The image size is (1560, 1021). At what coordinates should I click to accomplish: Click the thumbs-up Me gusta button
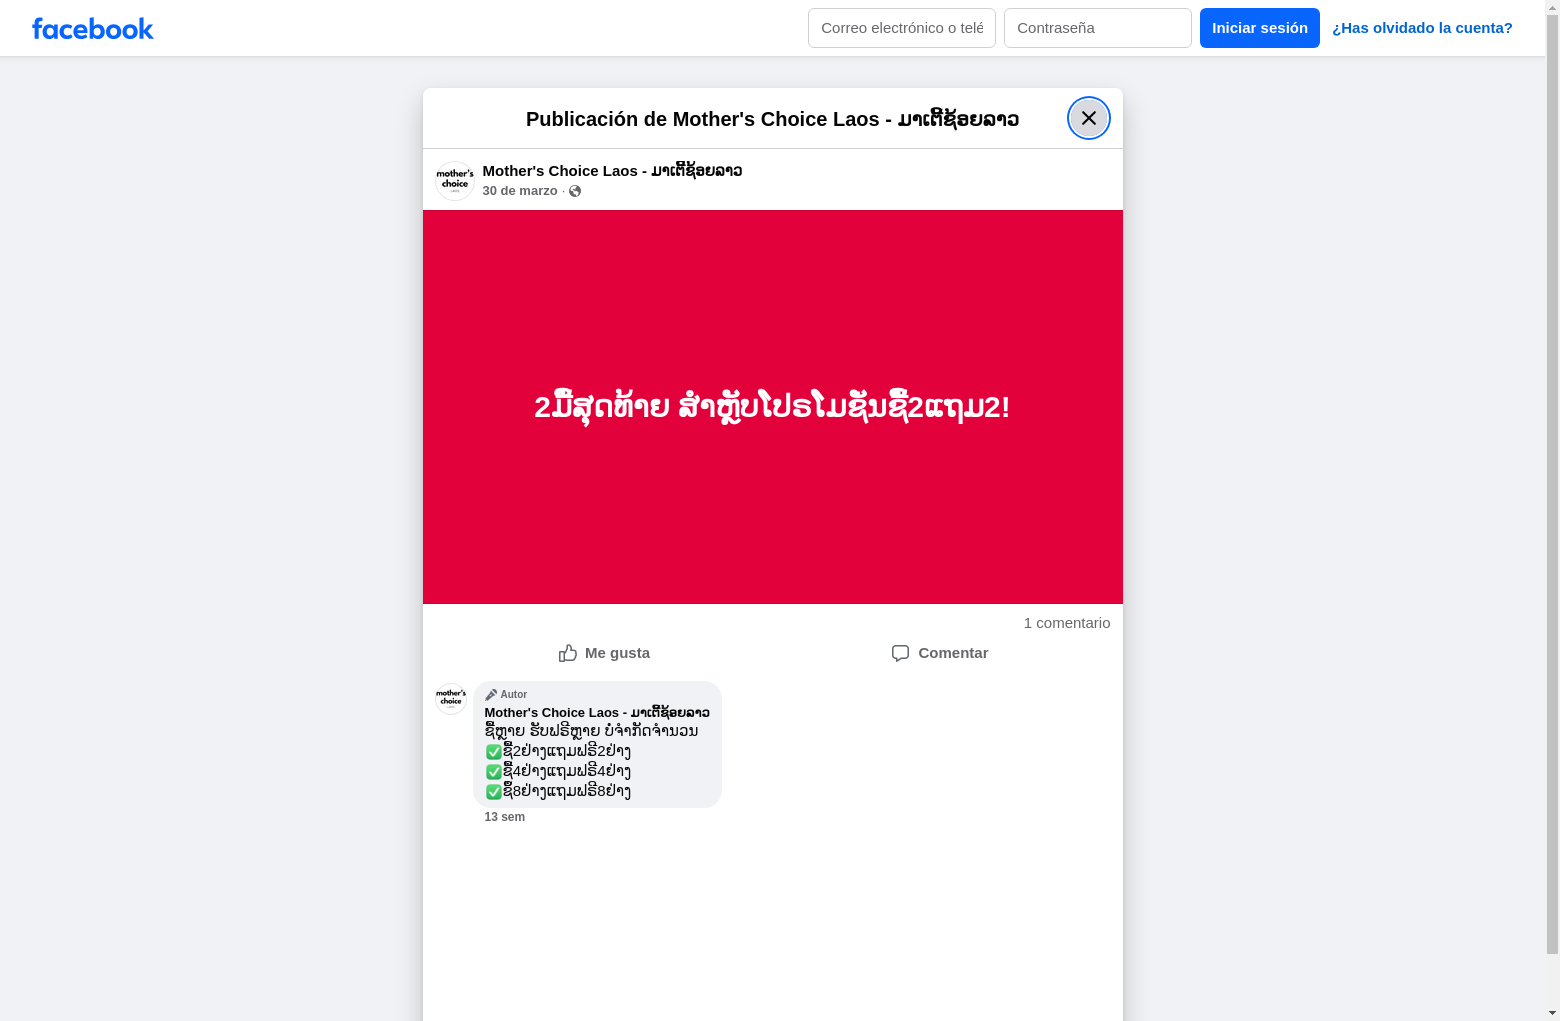(x=604, y=653)
